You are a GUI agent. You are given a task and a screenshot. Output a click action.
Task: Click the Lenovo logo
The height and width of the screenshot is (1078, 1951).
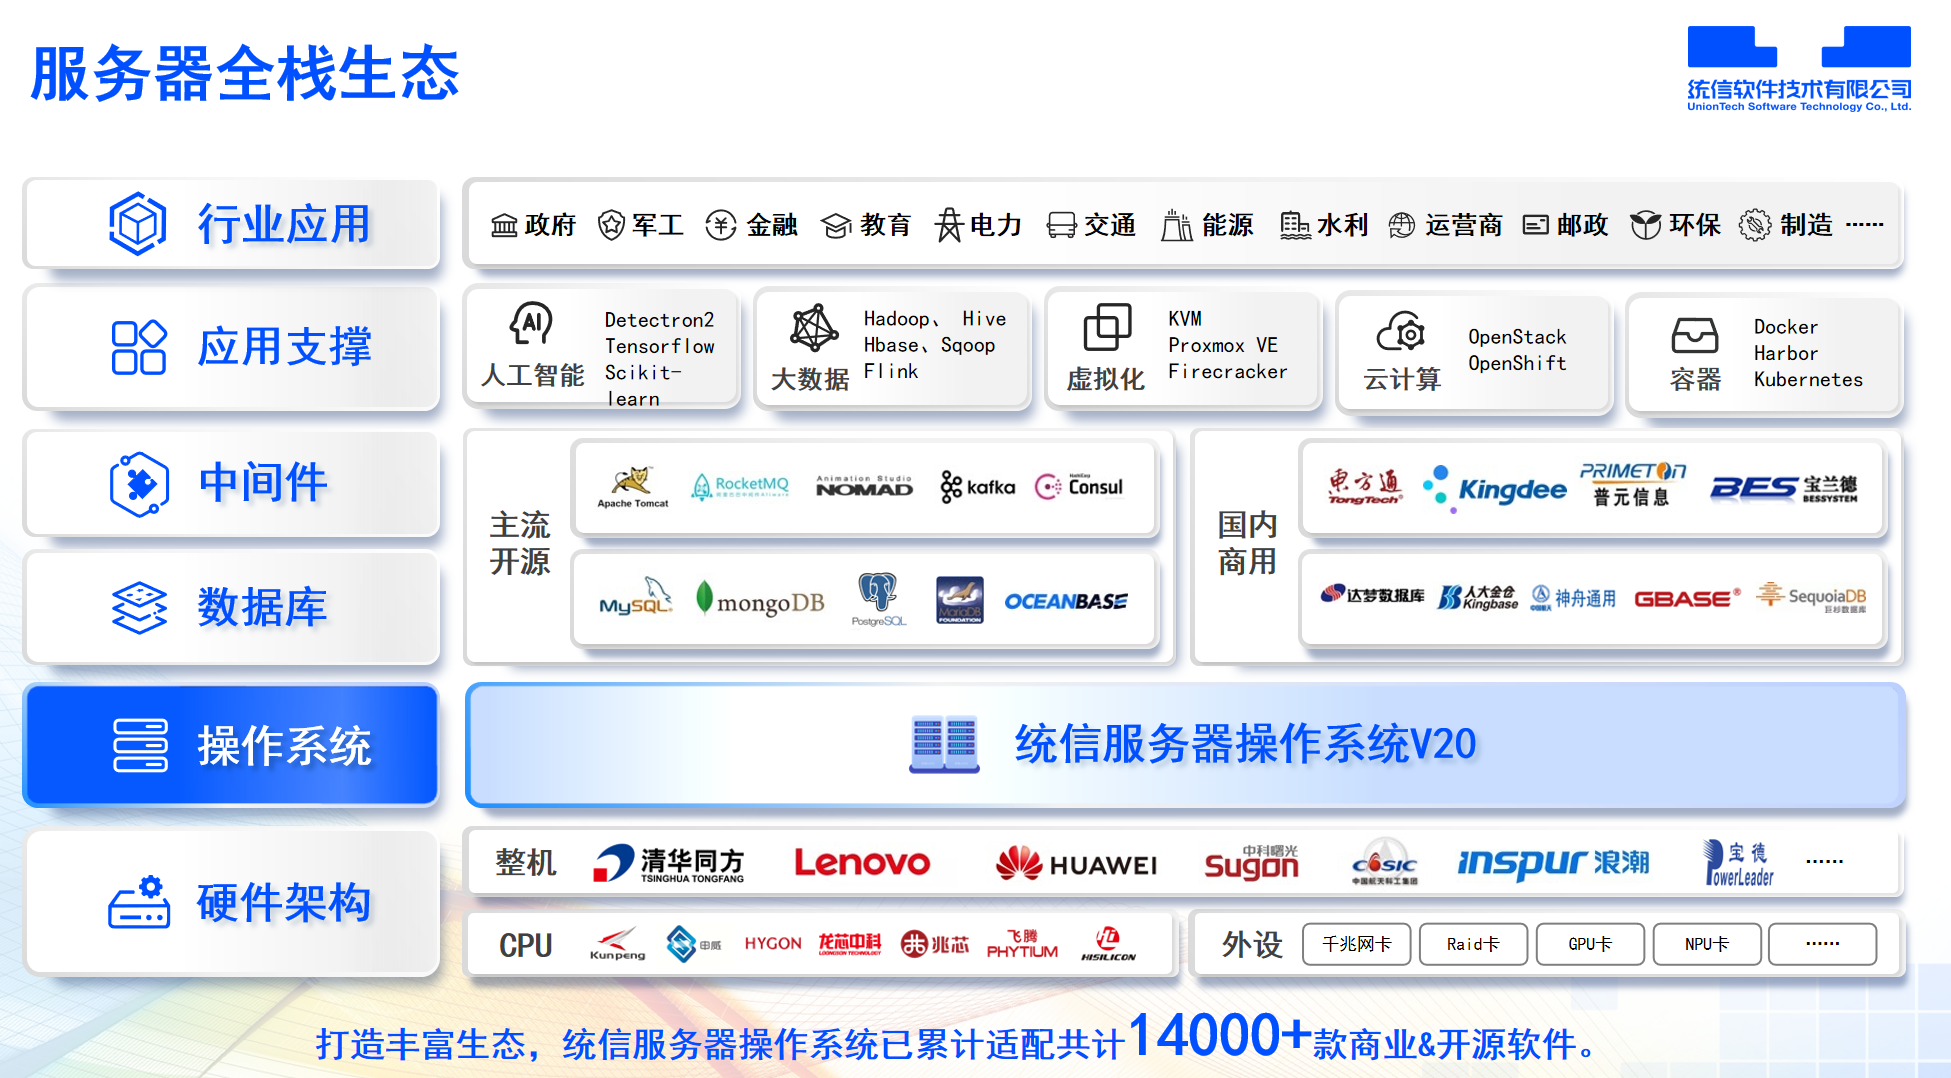861,862
